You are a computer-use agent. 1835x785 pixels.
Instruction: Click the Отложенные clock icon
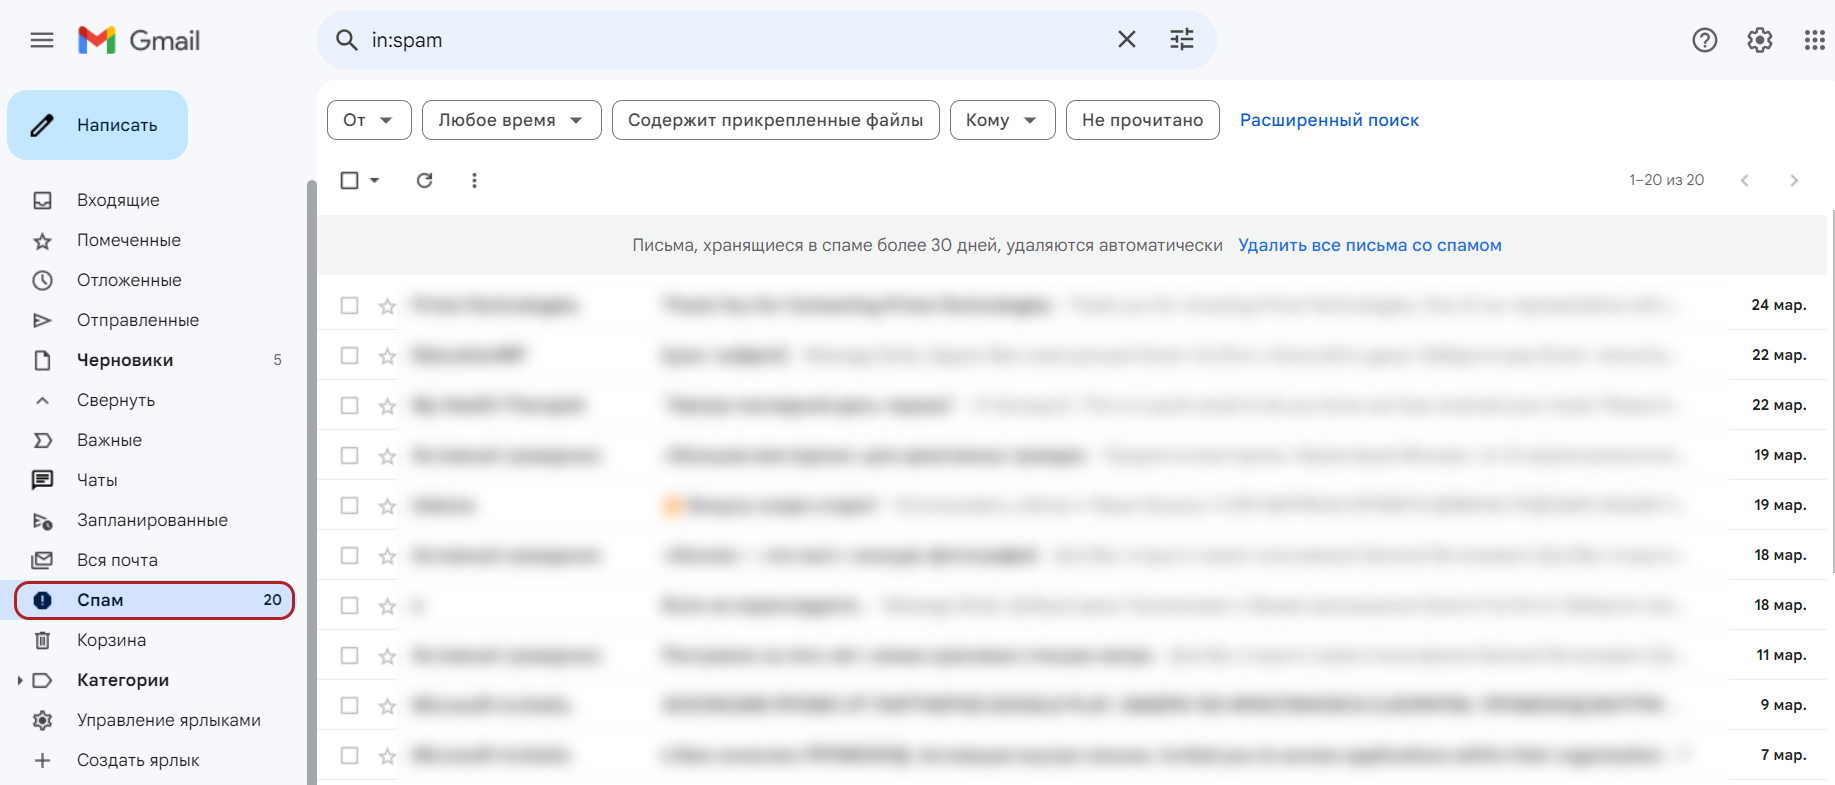[x=42, y=280]
